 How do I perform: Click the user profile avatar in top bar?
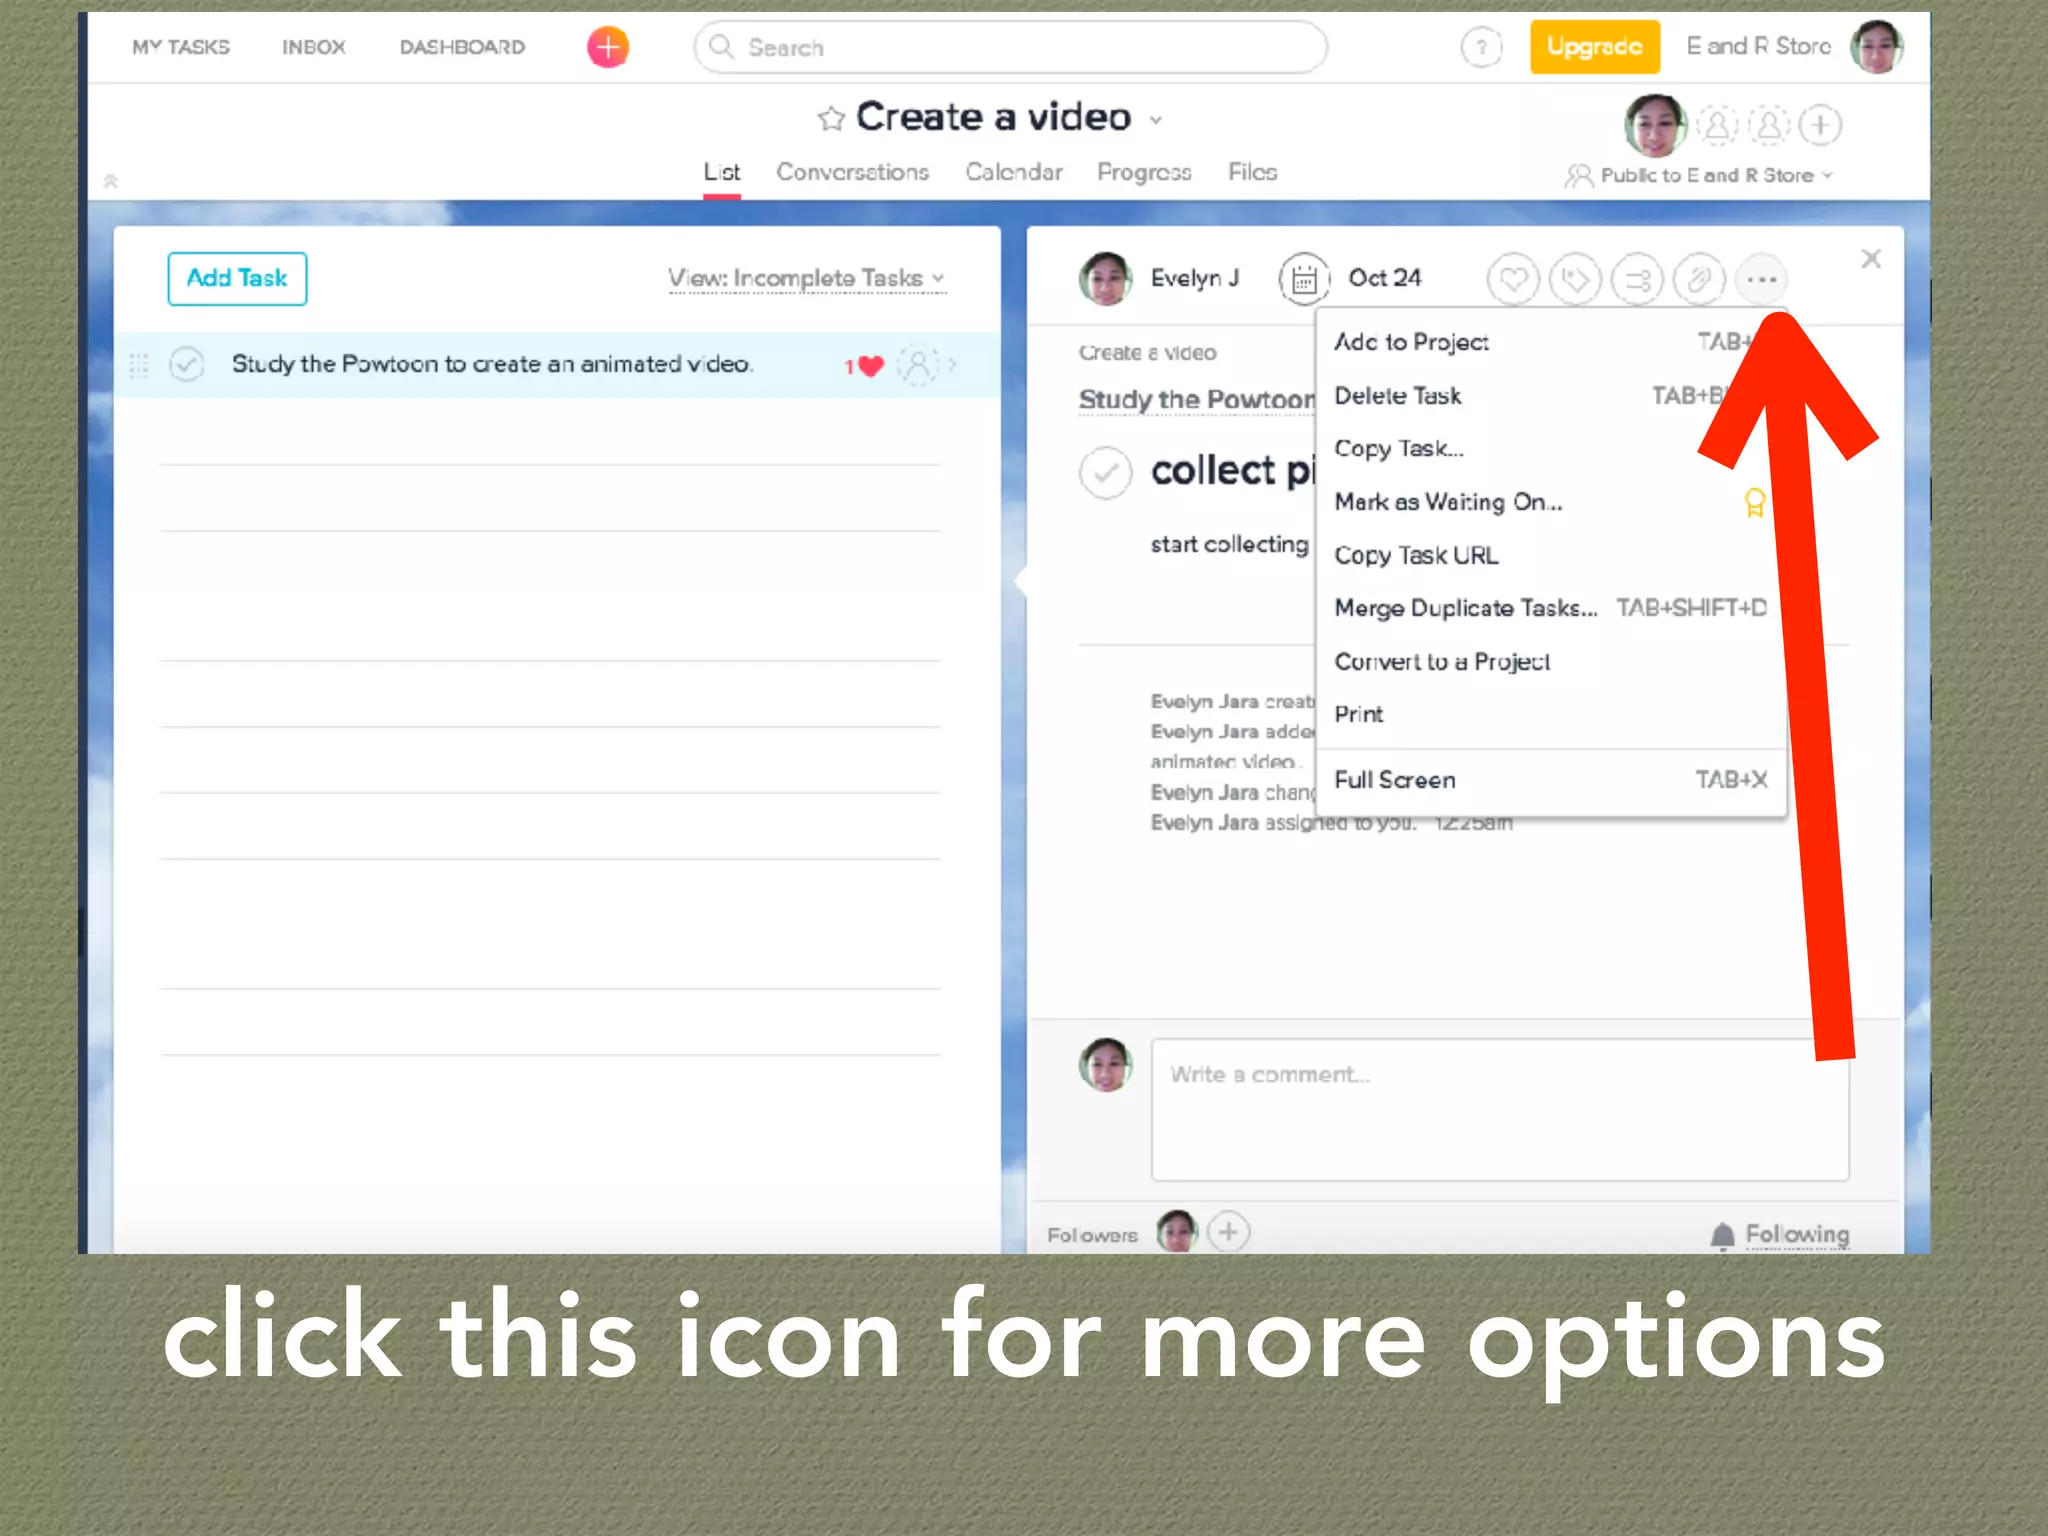[x=1876, y=47]
